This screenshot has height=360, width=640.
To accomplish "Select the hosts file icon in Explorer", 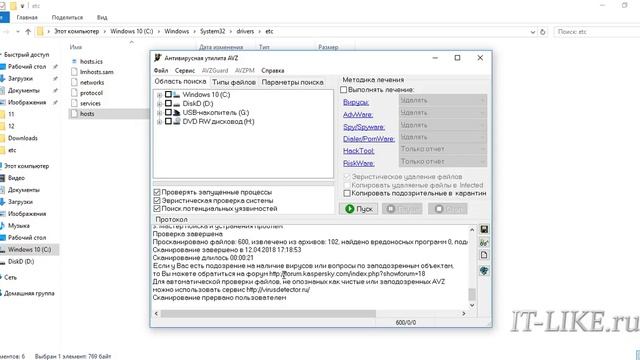I will tap(74, 114).
